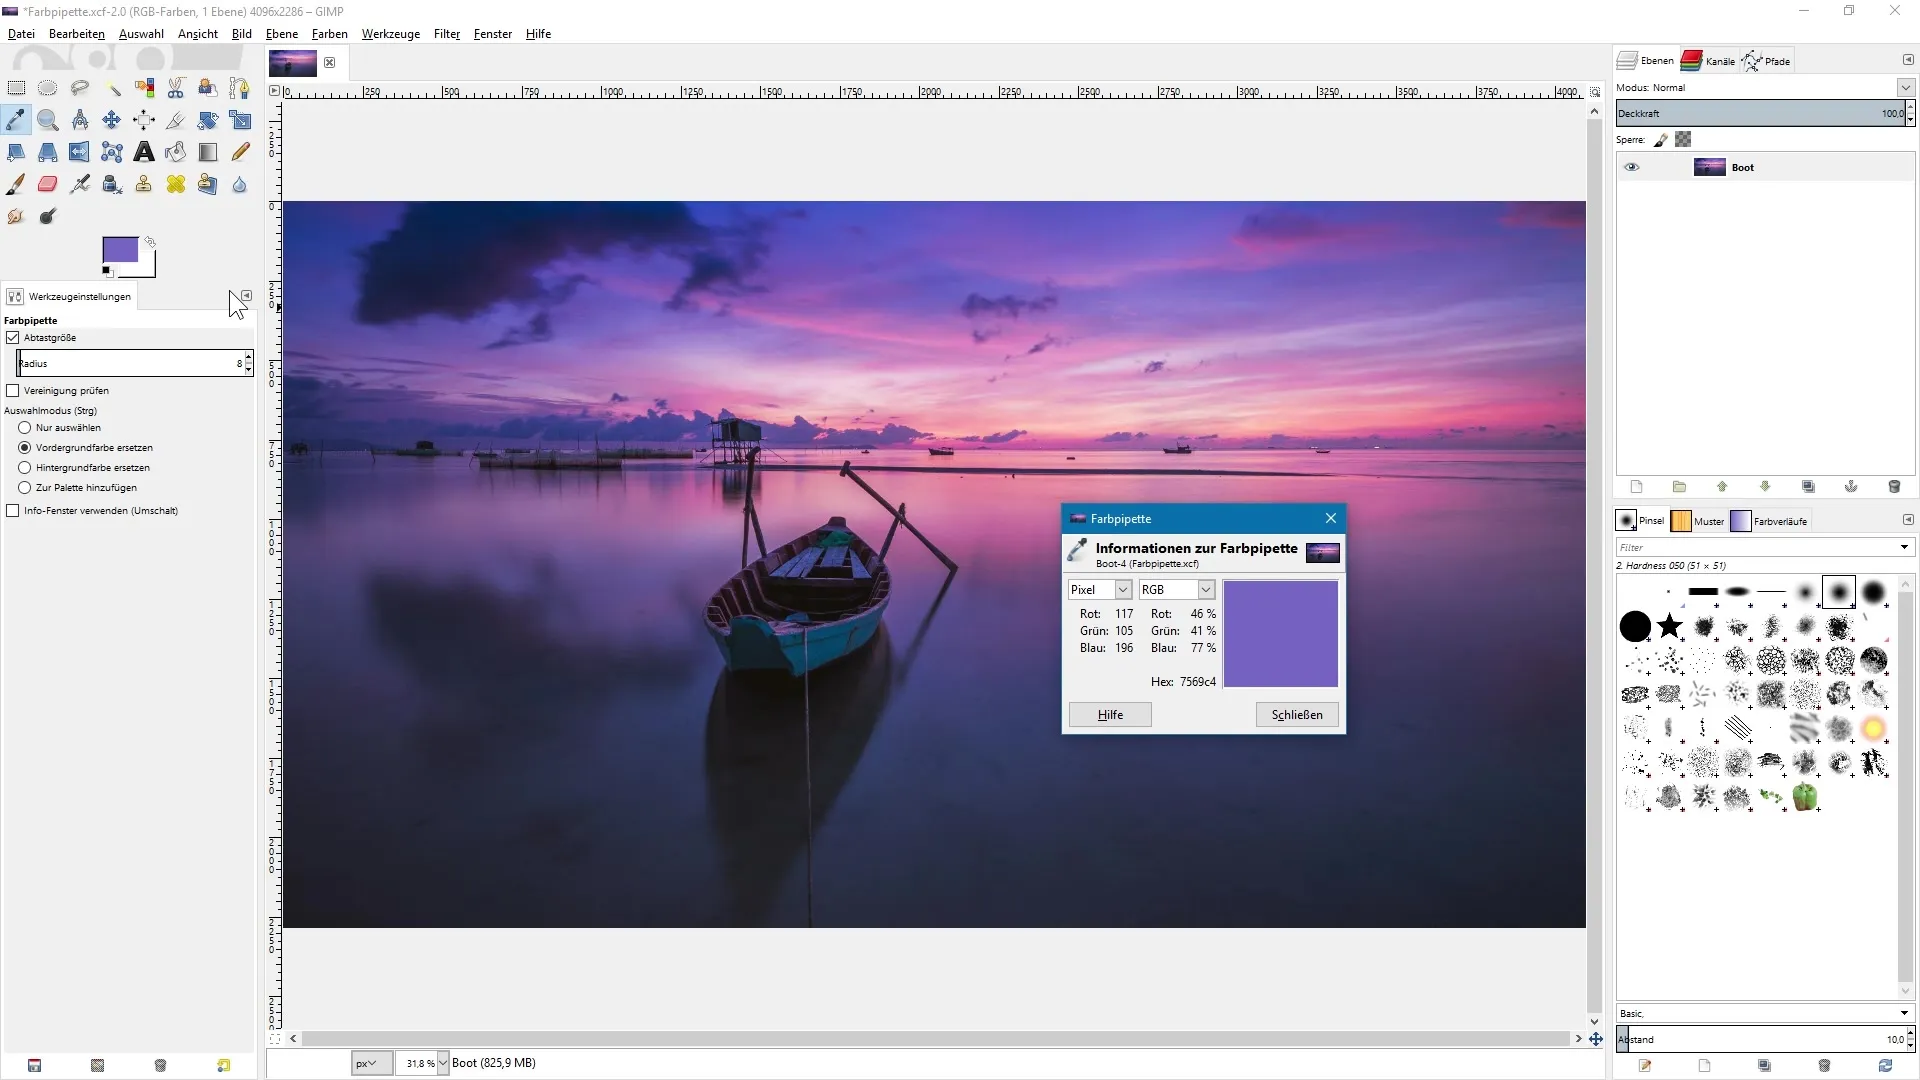This screenshot has height=1080, width=1920.
Task: Toggle the Abtastgröße checkbox
Action: click(13, 338)
